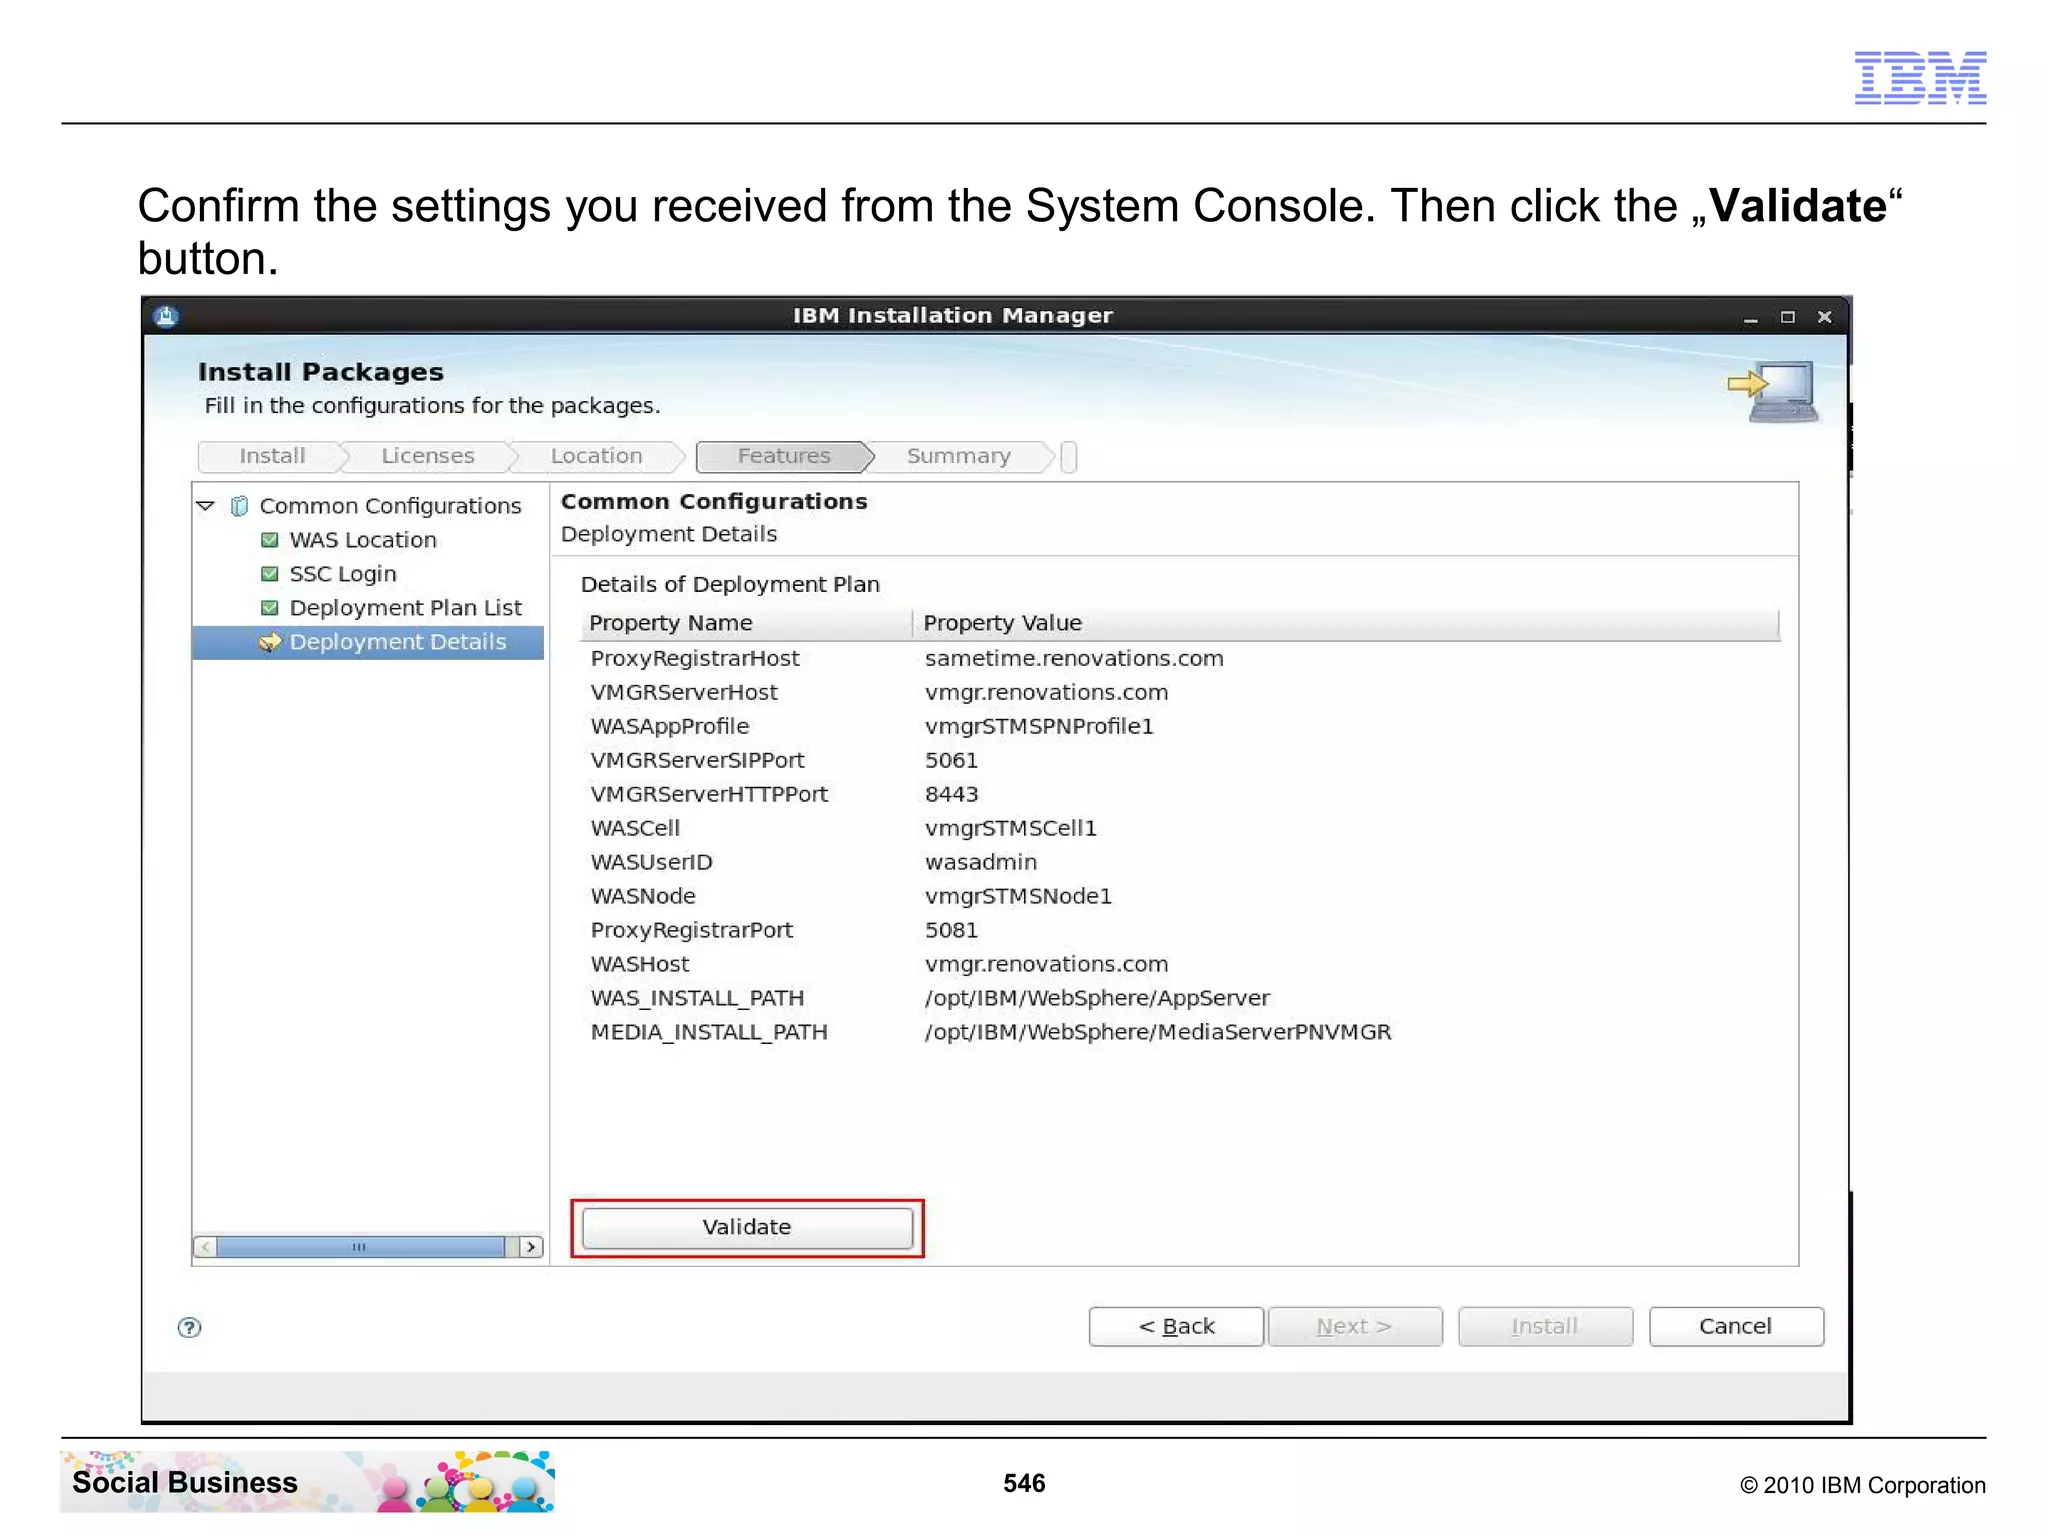Select Deployment Plan List in tree
Screen dimensions: 2048x1536
[x=406, y=608]
